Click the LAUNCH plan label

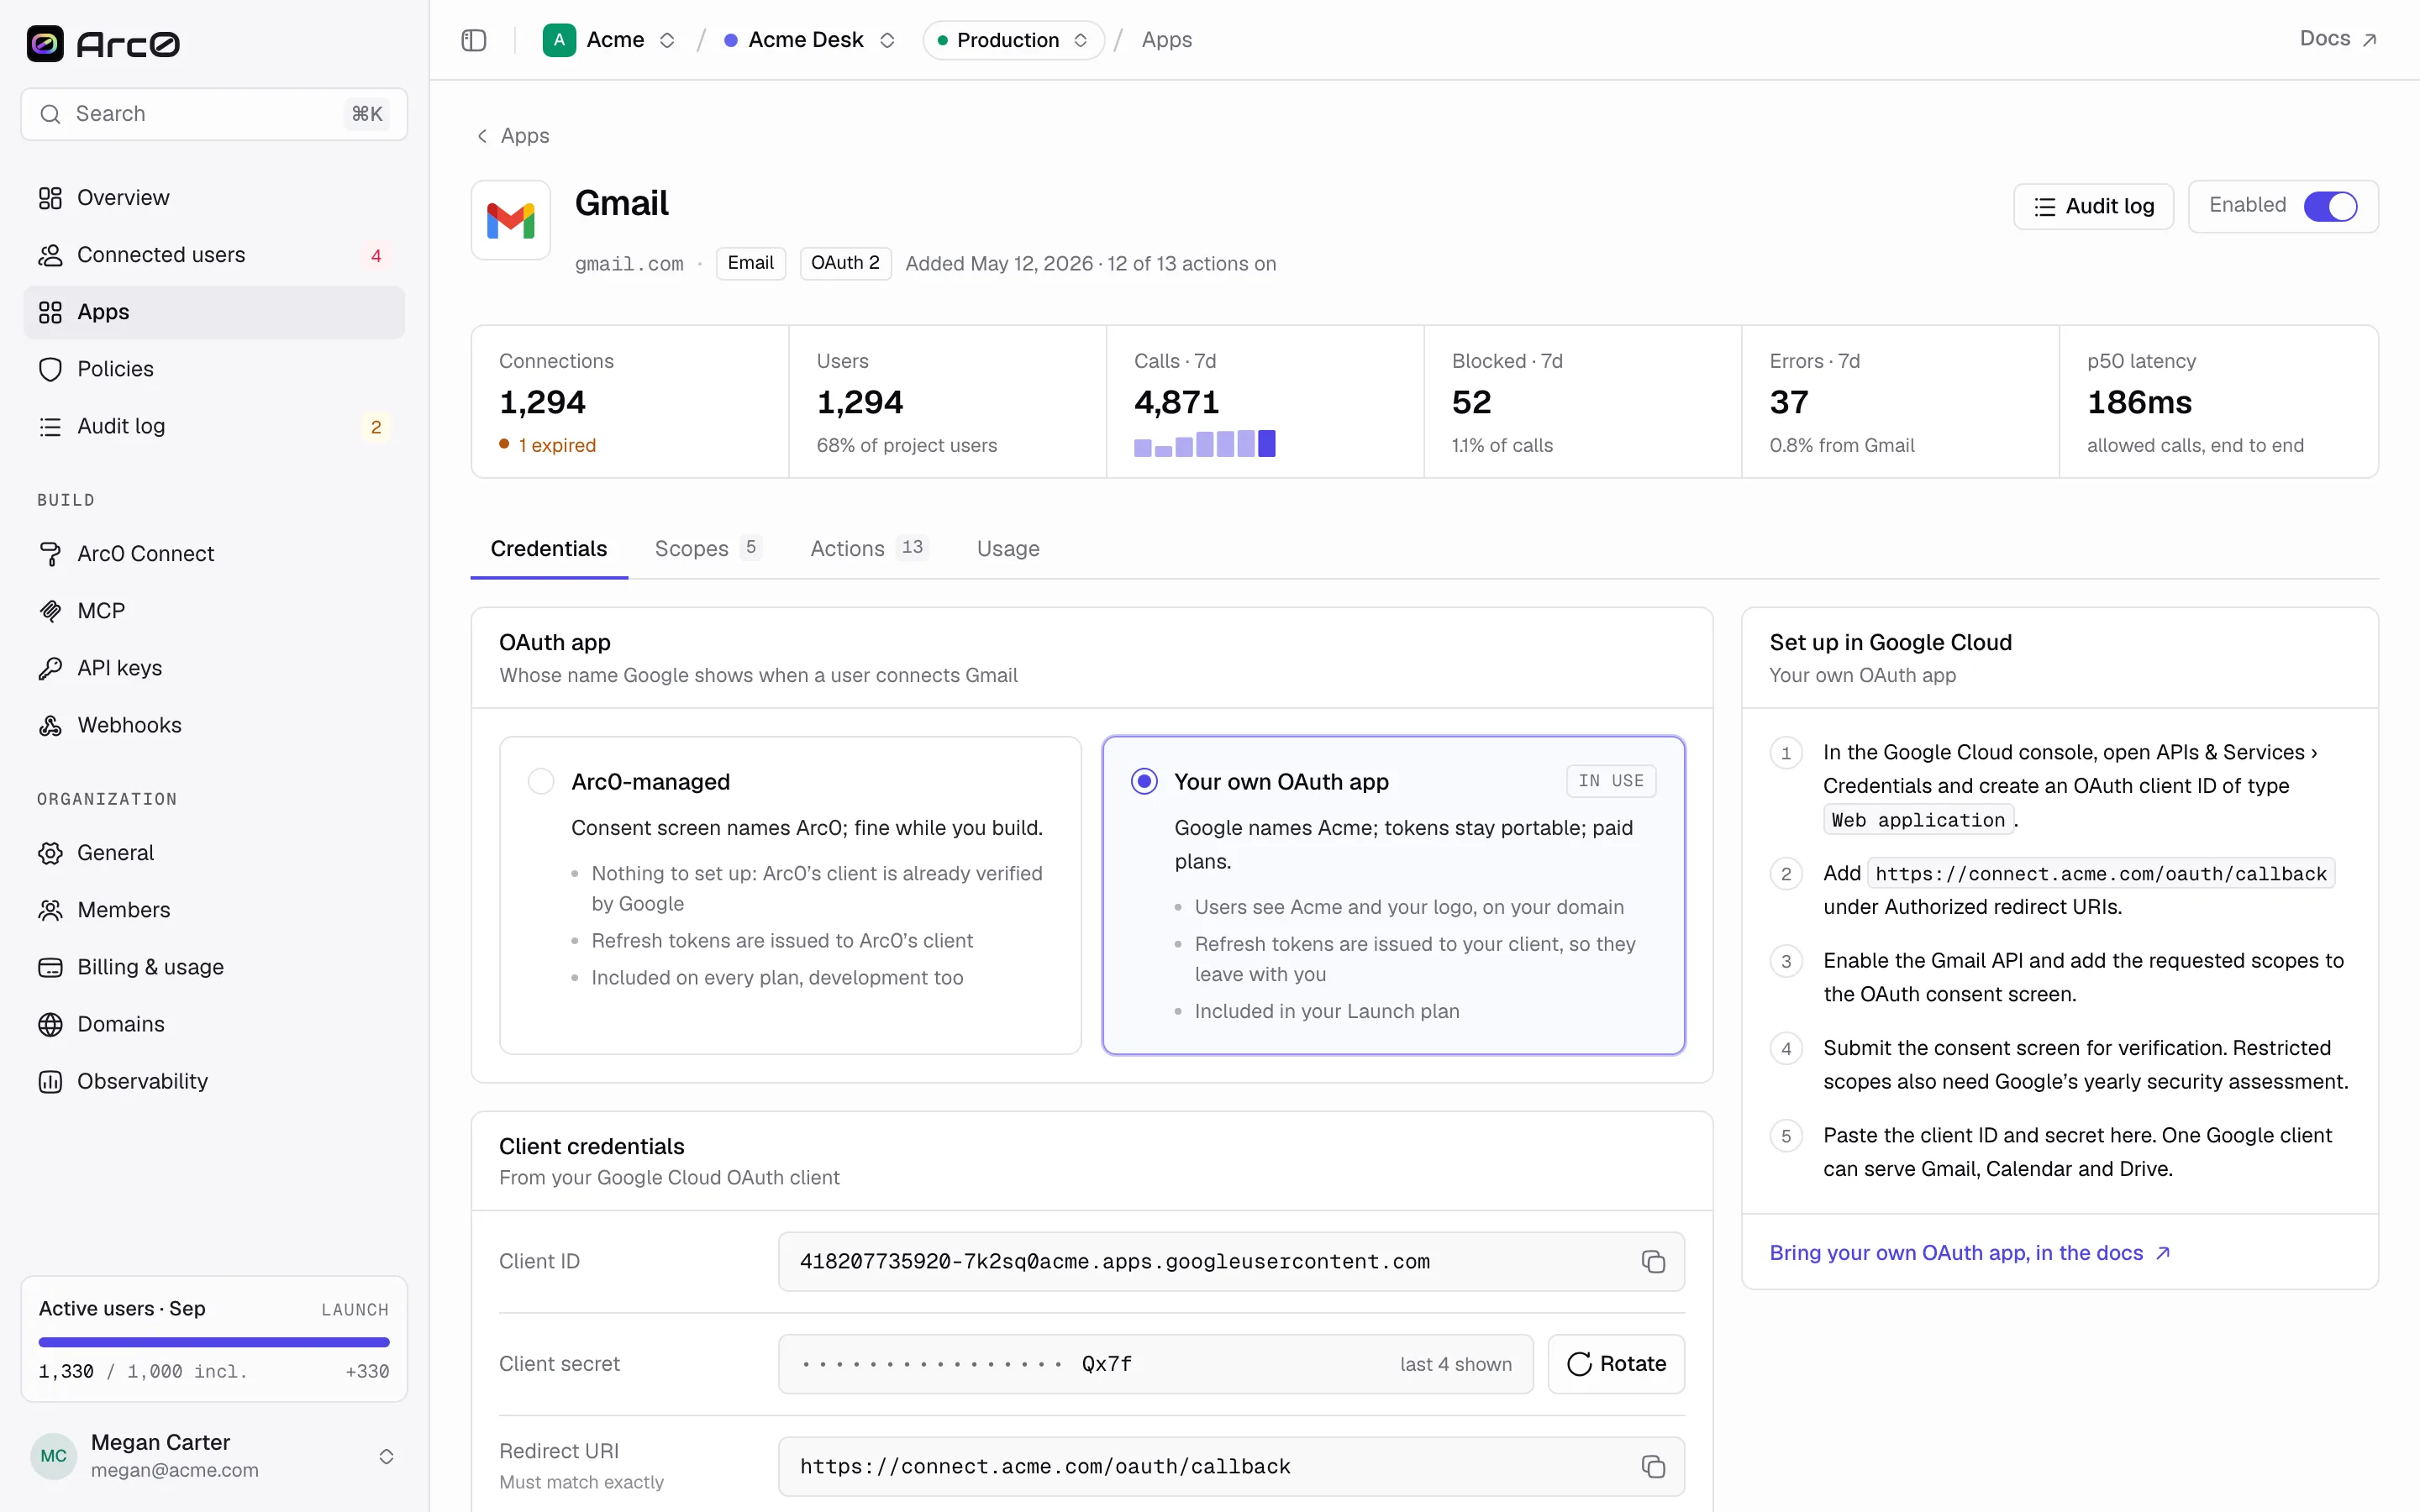[x=355, y=1310]
